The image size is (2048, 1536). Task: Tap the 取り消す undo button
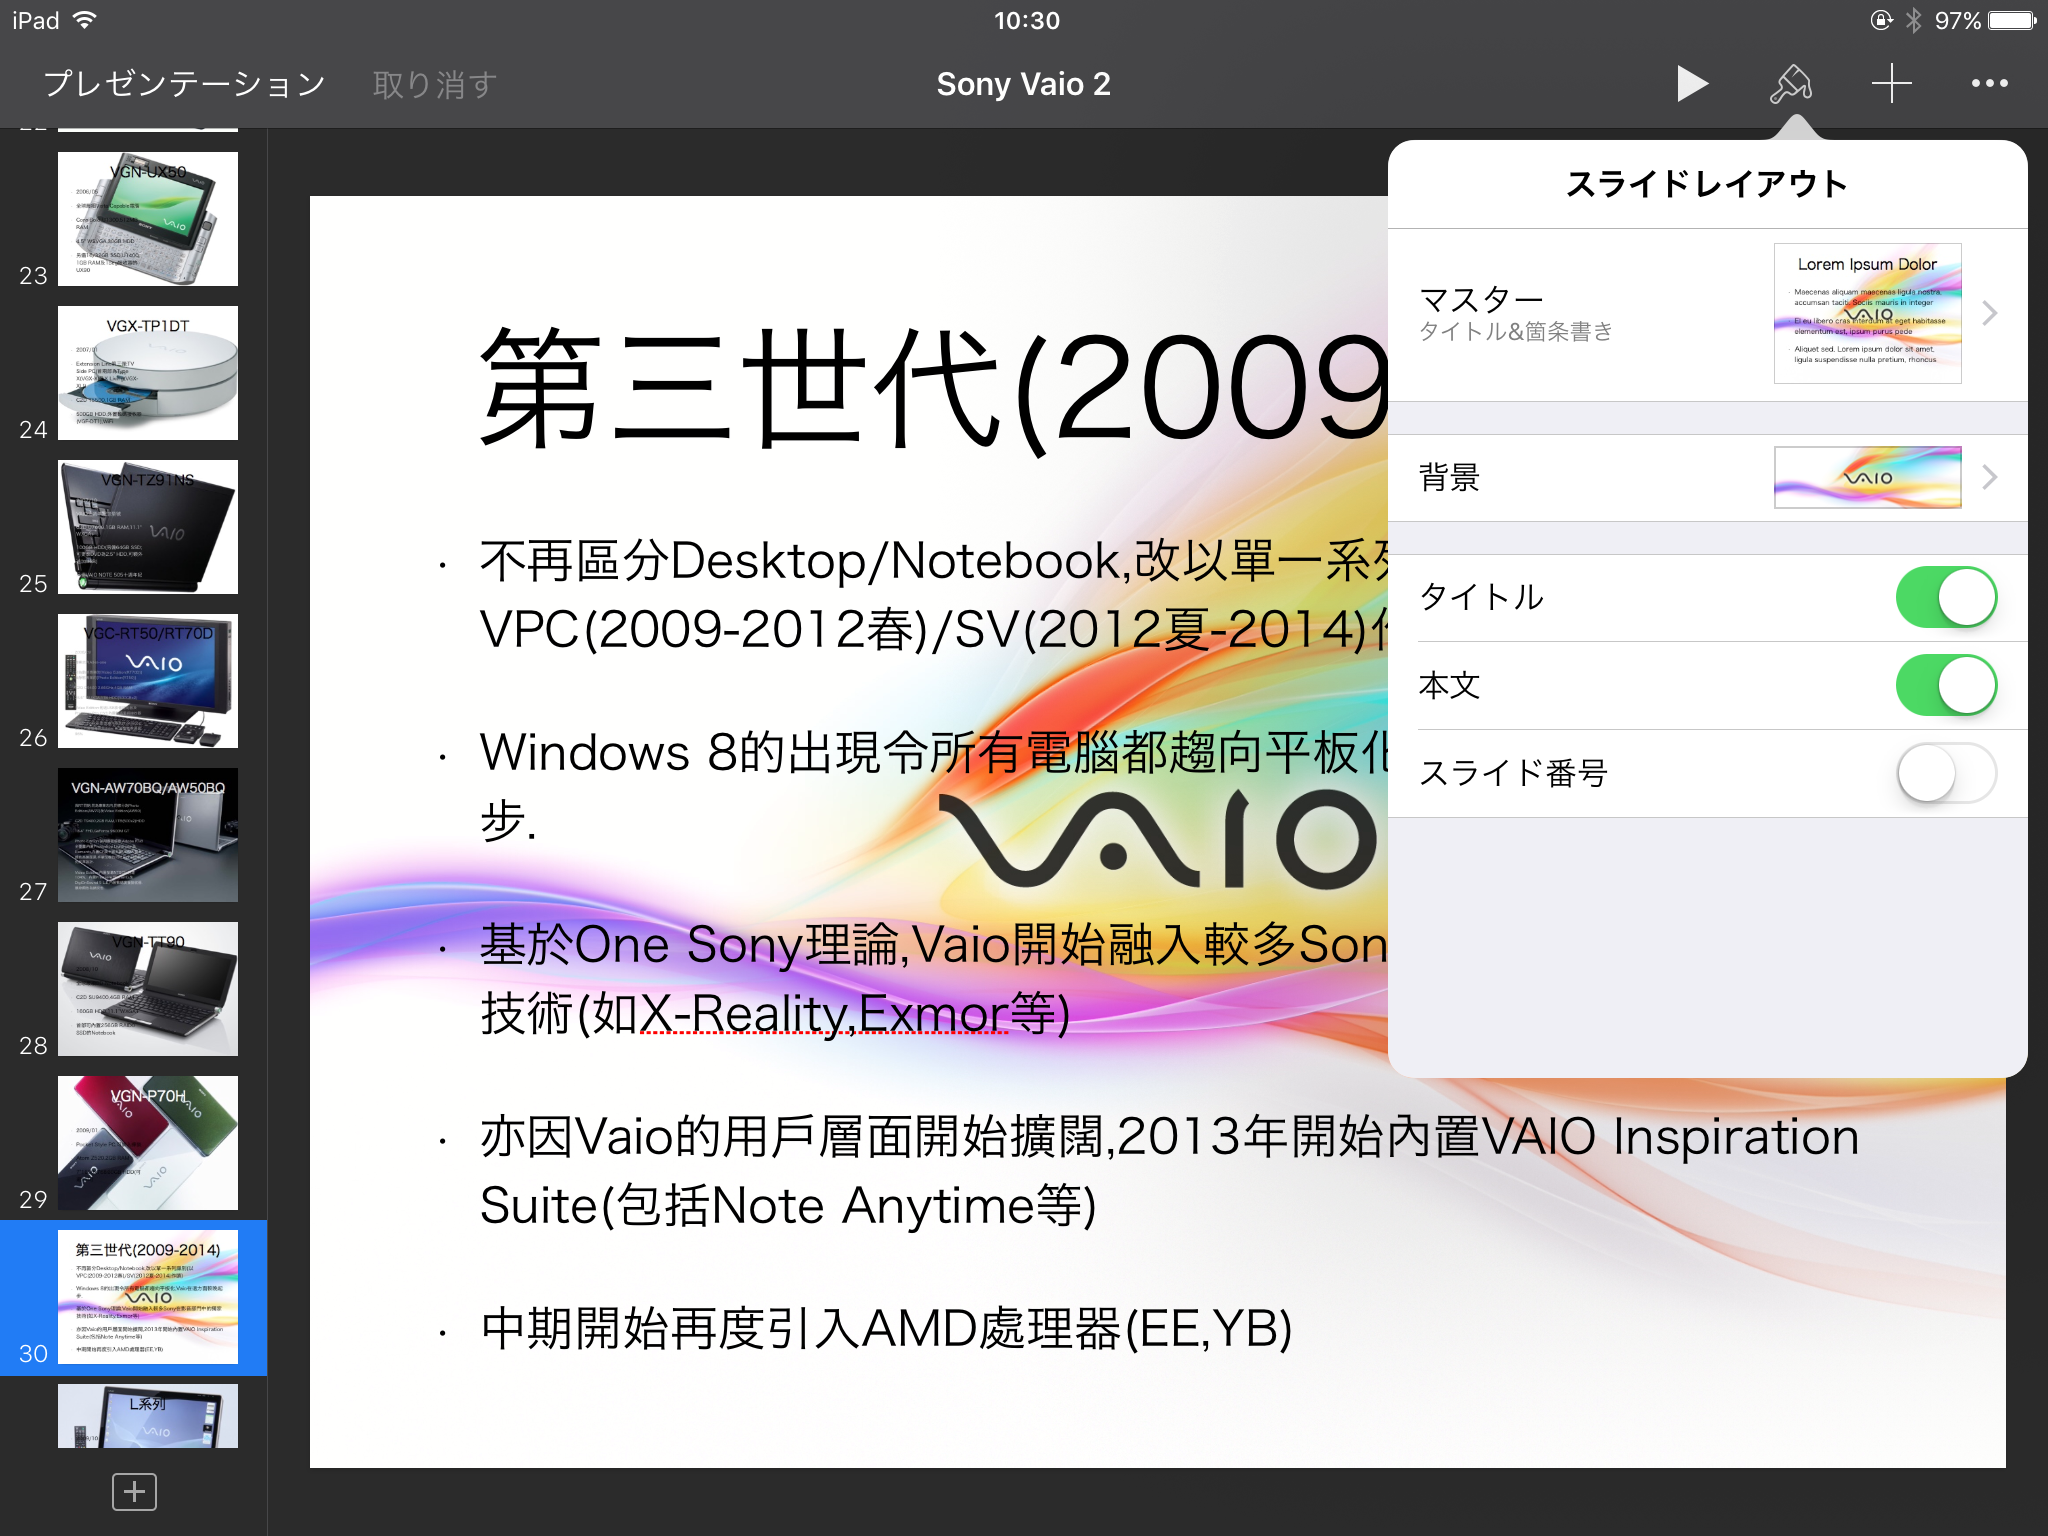(434, 84)
